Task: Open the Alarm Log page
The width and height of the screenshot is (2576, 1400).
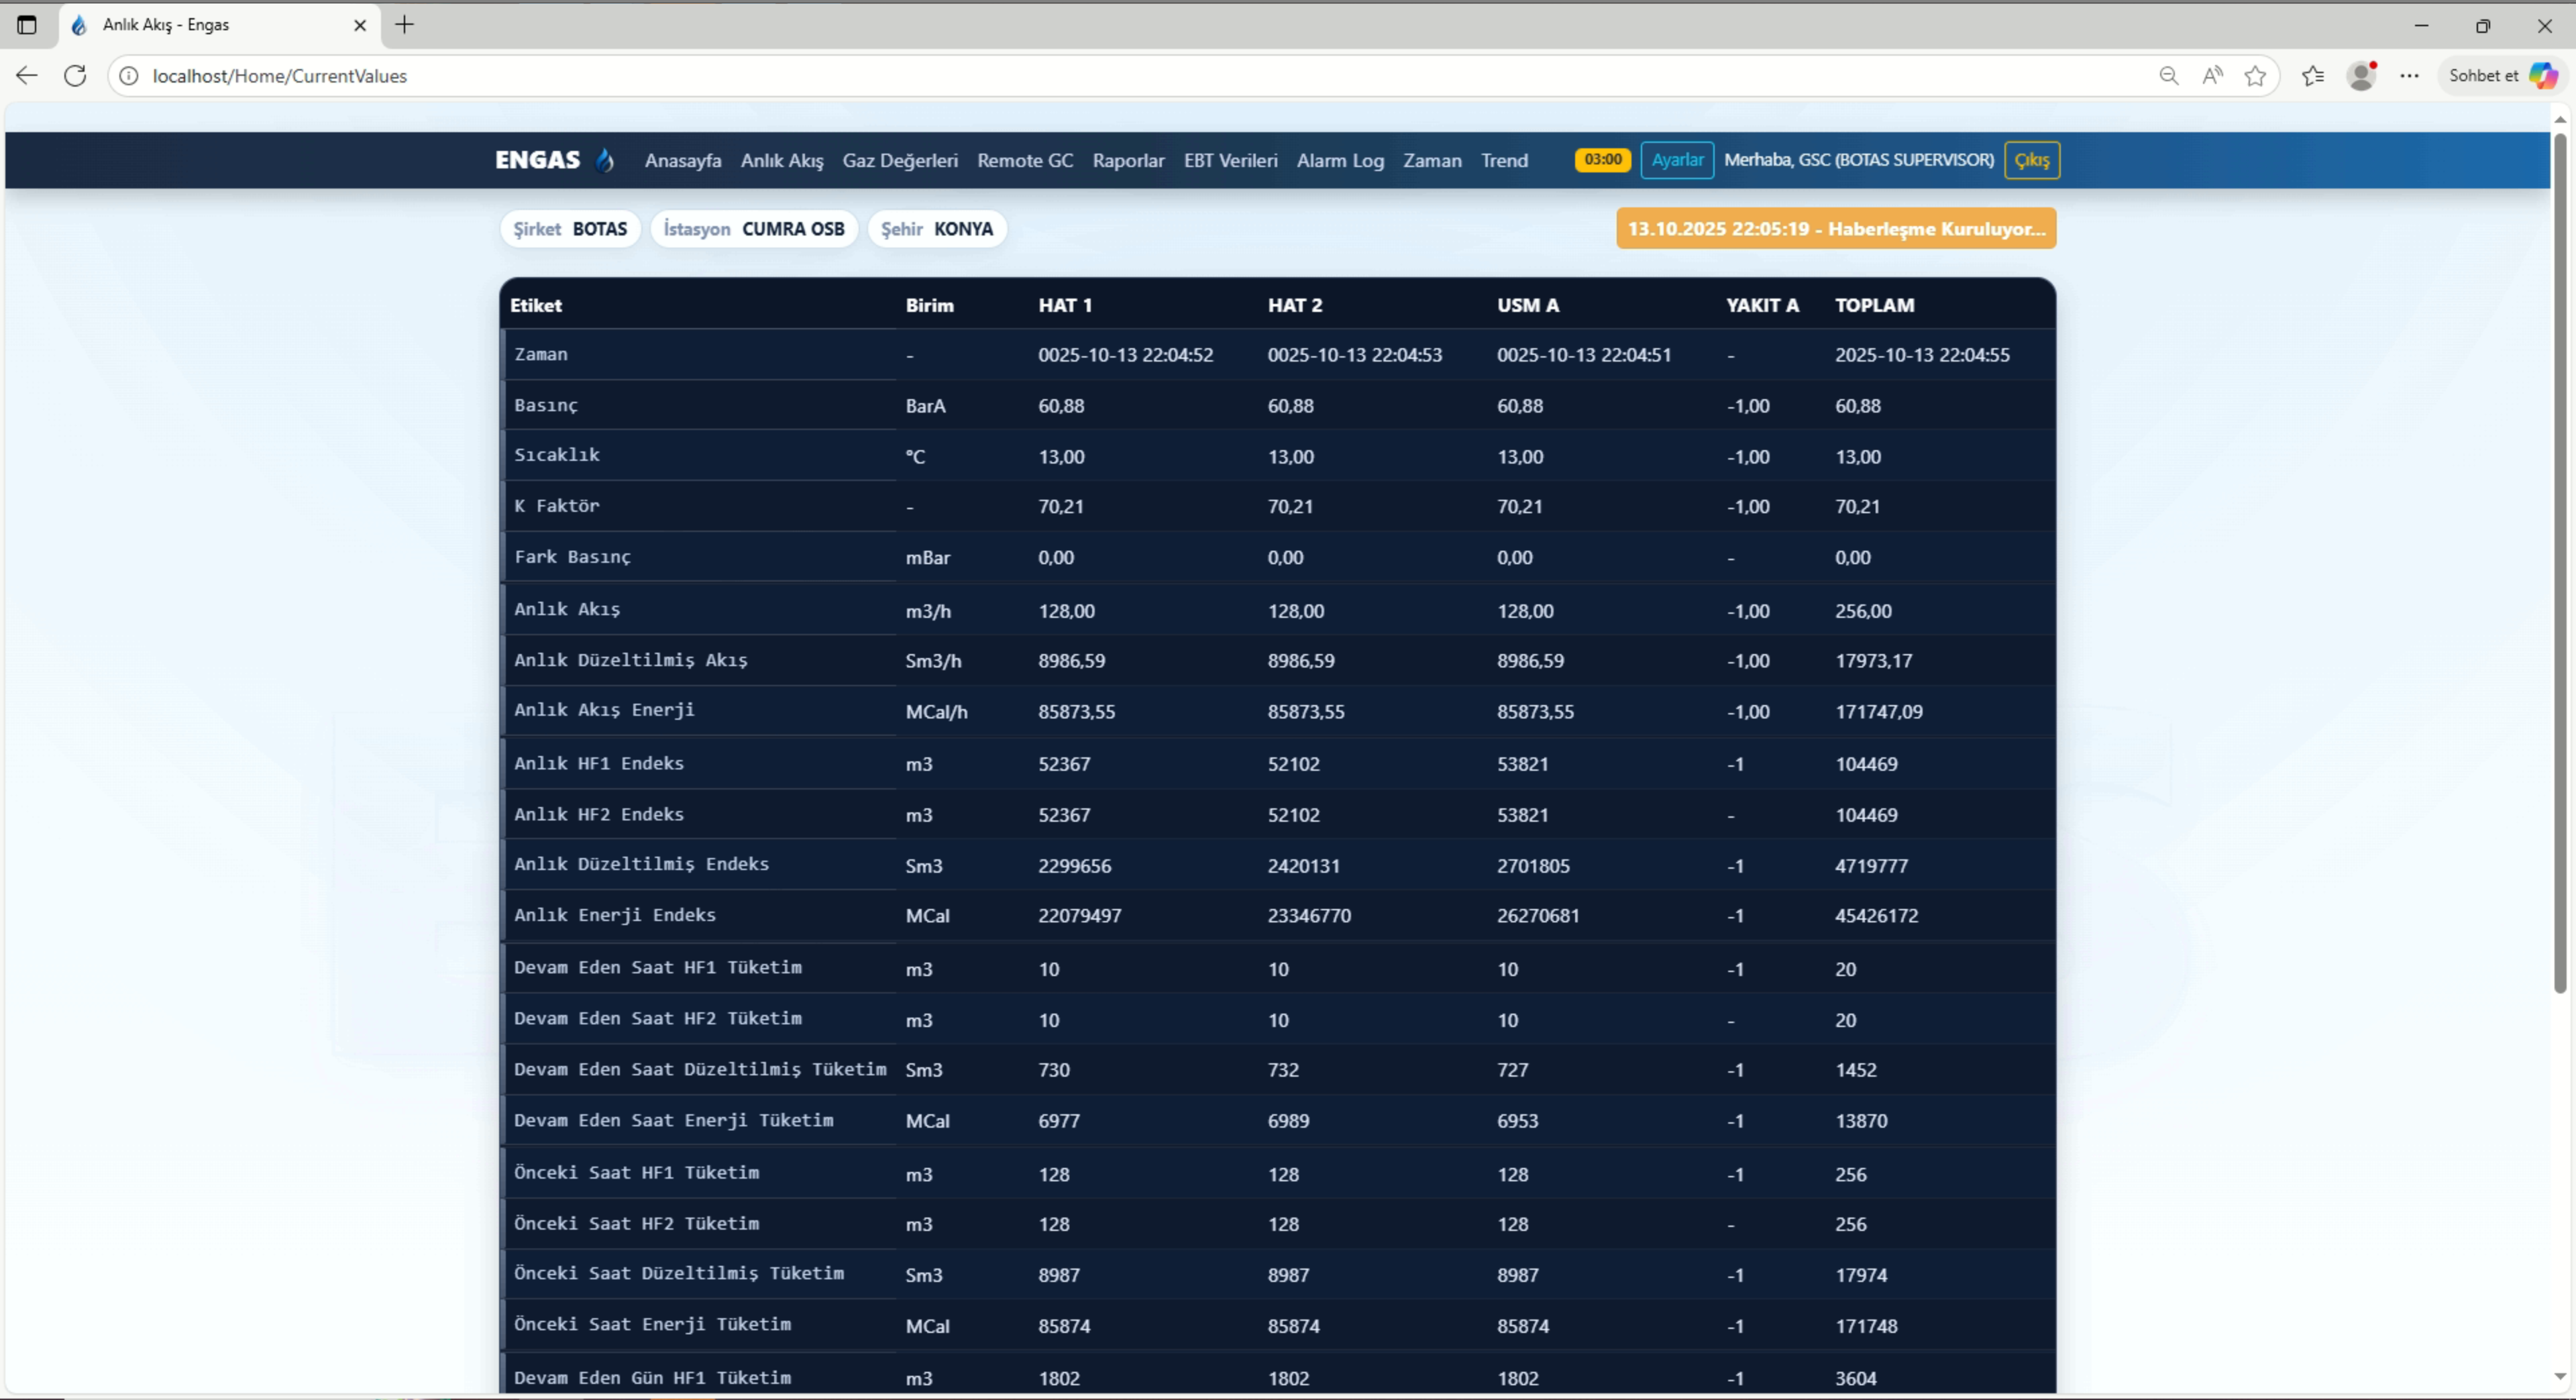Action: [x=1340, y=161]
